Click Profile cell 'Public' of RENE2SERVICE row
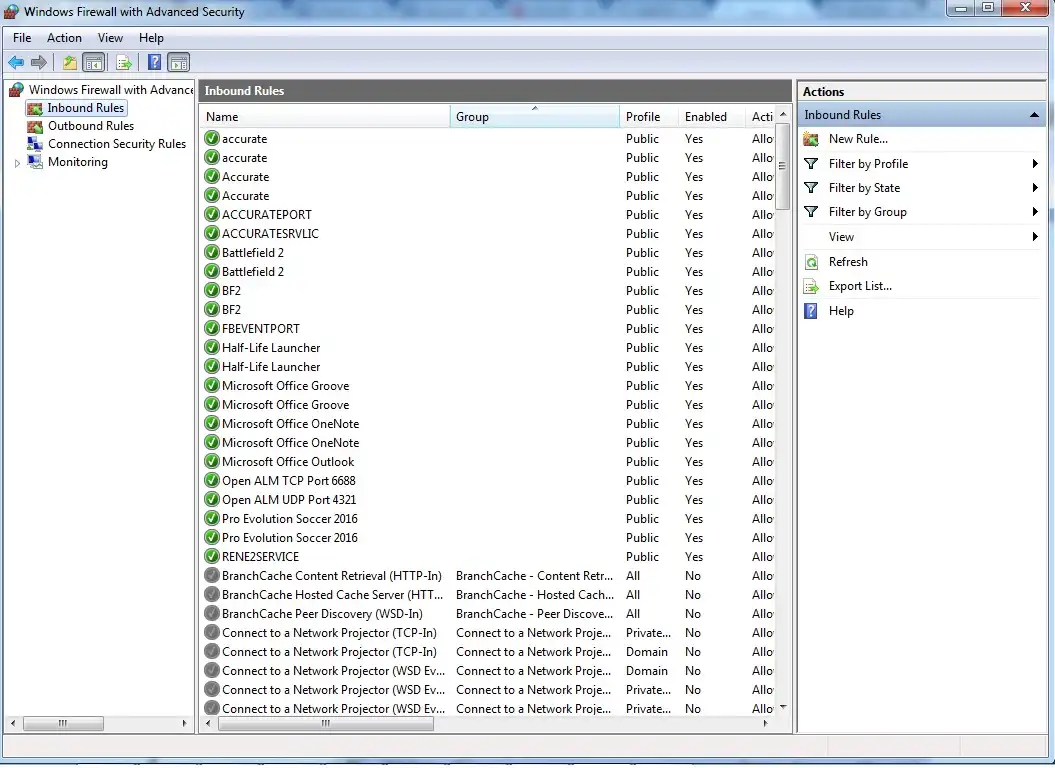Viewport: 1055px width, 768px height. (x=642, y=557)
